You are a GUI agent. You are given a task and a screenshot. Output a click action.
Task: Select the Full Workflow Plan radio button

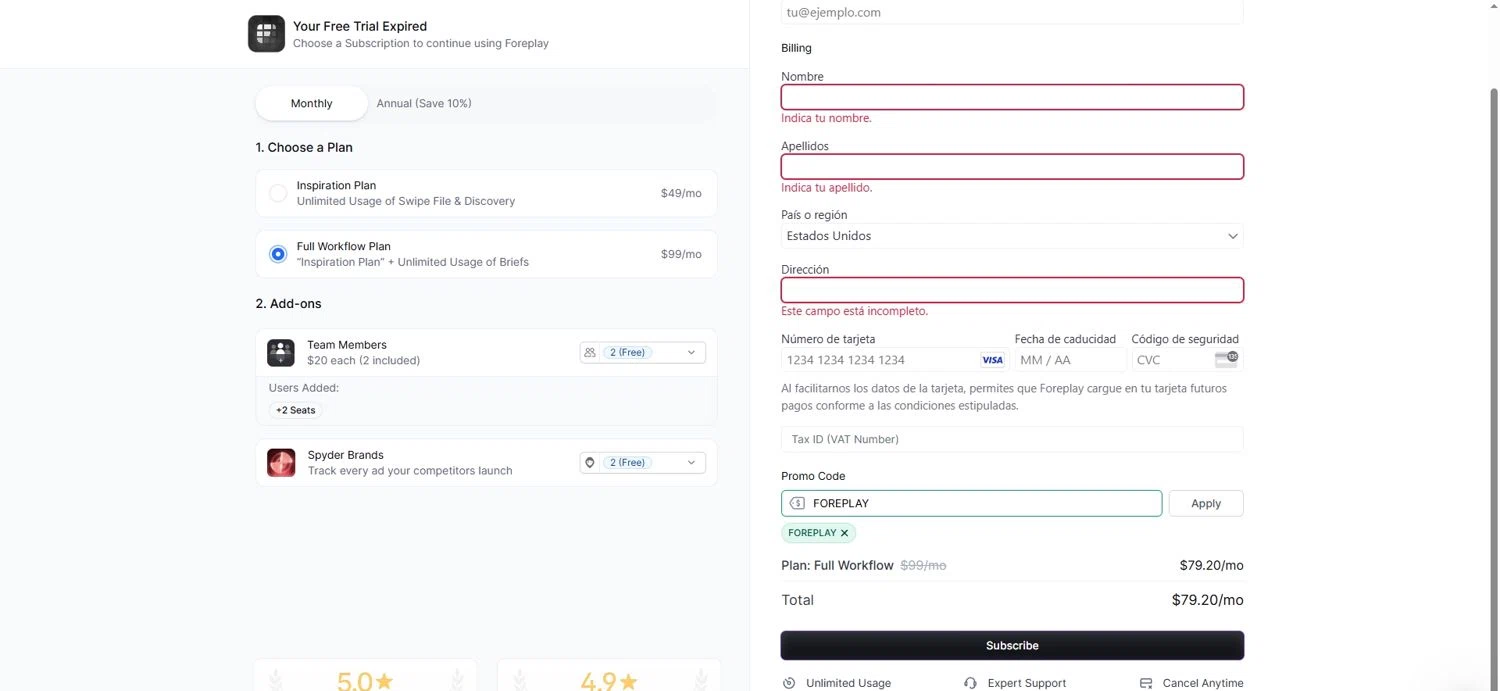(278, 254)
